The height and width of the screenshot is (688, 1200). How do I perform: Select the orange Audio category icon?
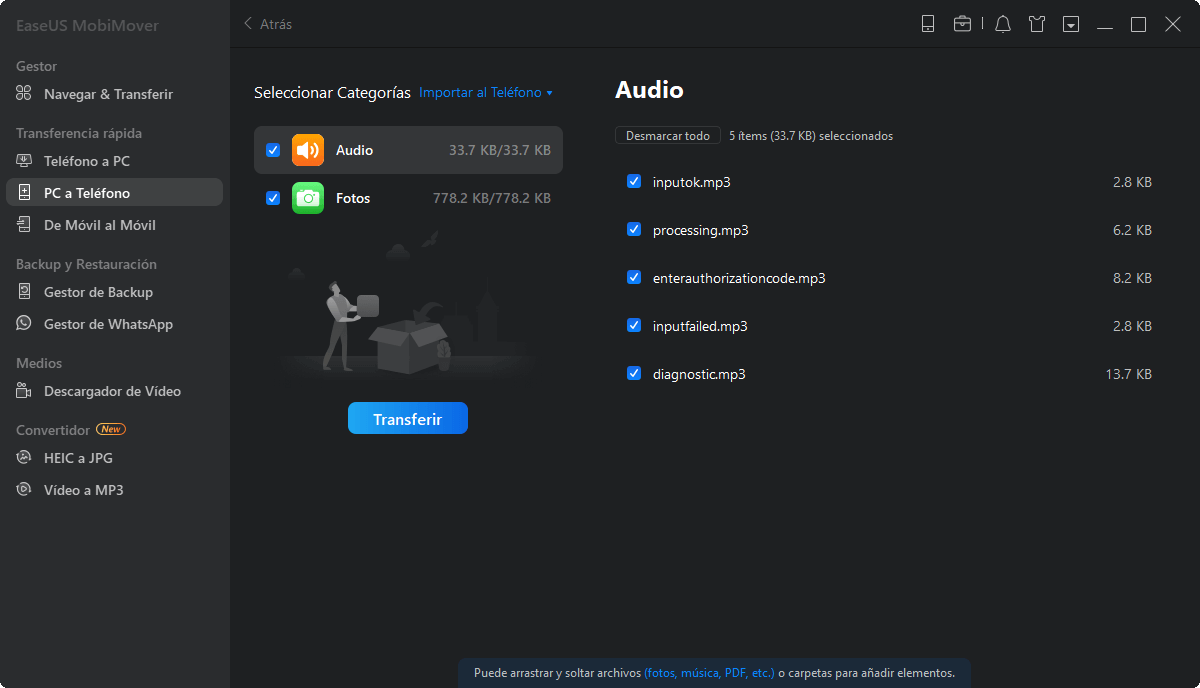click(308, 150)
